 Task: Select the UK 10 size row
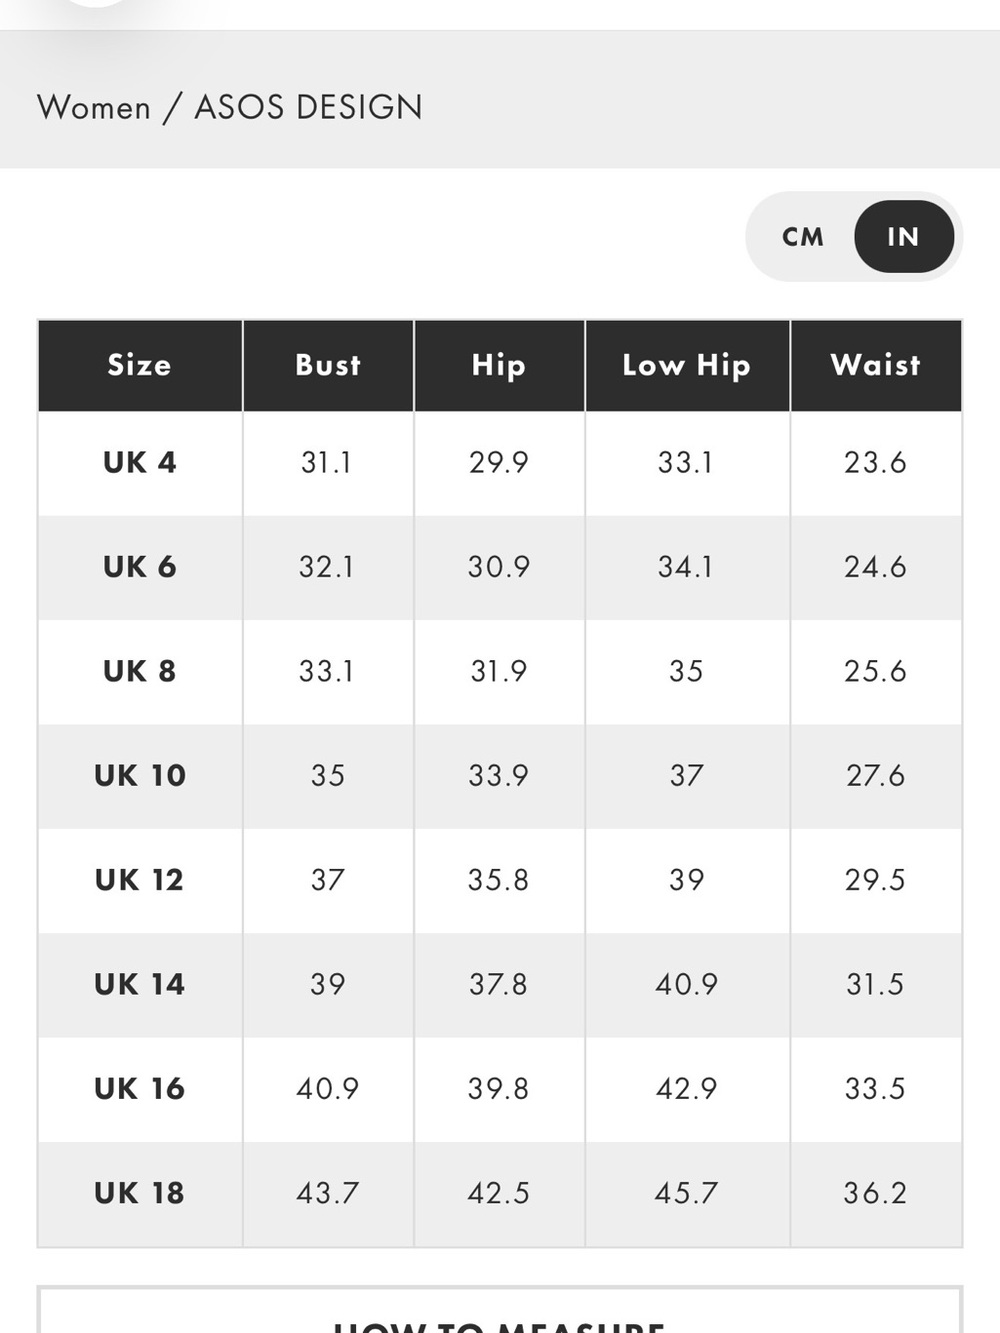(500, 776)
